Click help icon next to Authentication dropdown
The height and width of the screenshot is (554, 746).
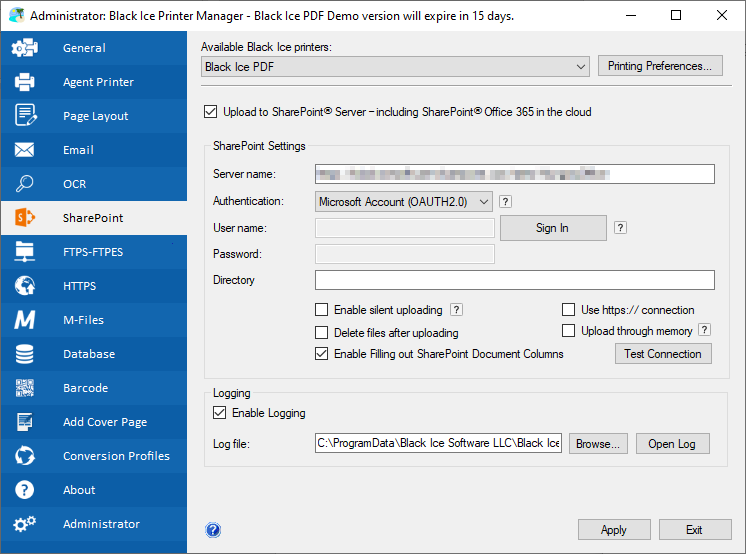[x=505, y=202]
